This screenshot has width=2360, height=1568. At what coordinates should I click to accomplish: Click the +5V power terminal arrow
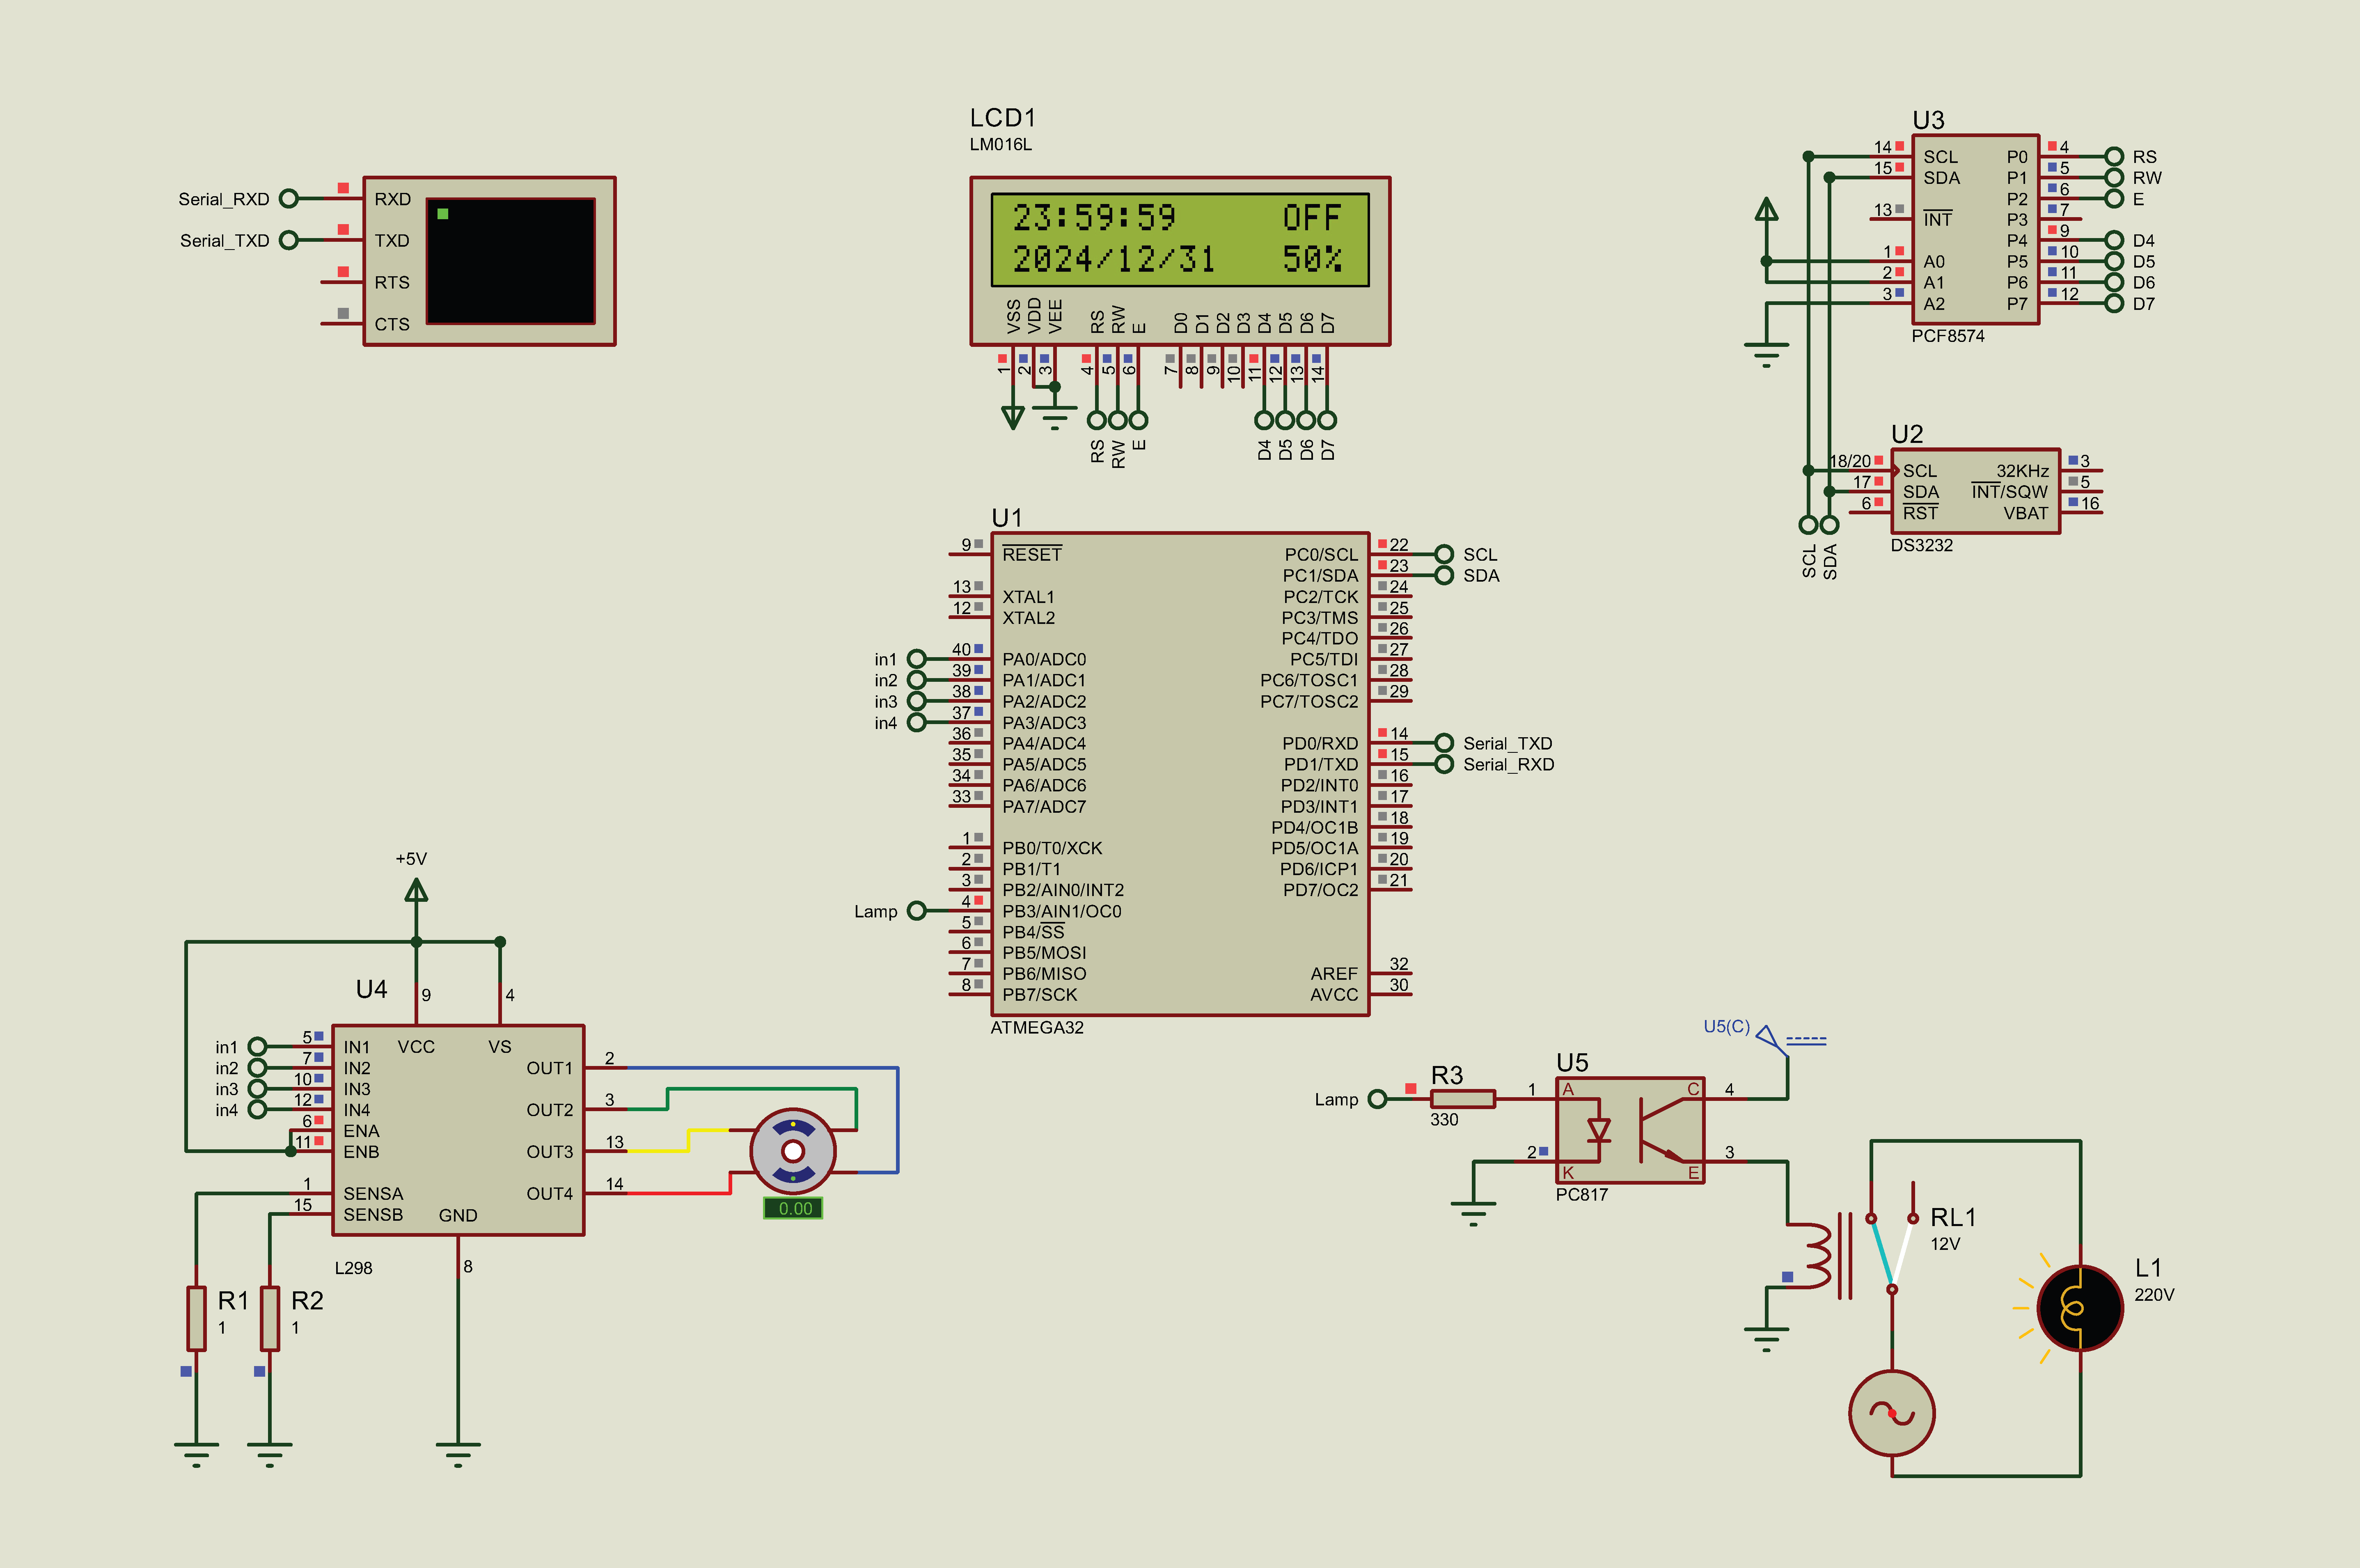click(416, 890)
